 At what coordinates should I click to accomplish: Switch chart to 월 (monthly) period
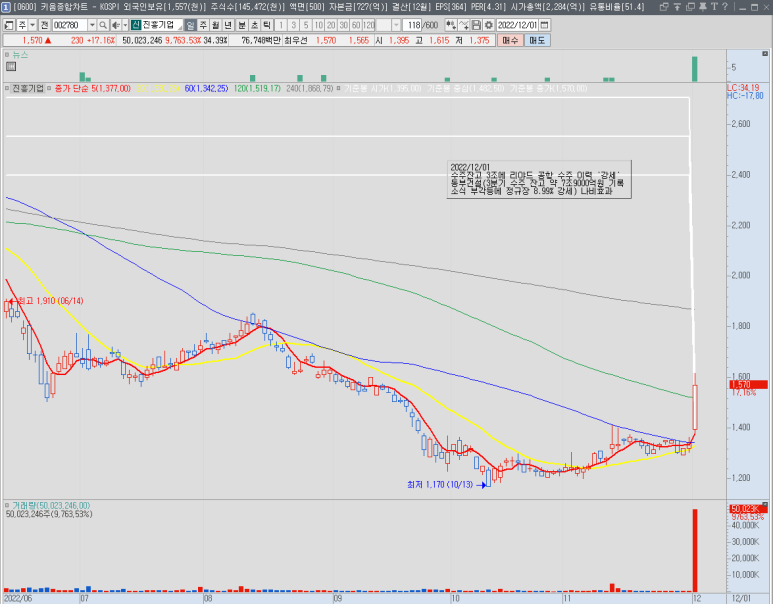tap(217, 24)
